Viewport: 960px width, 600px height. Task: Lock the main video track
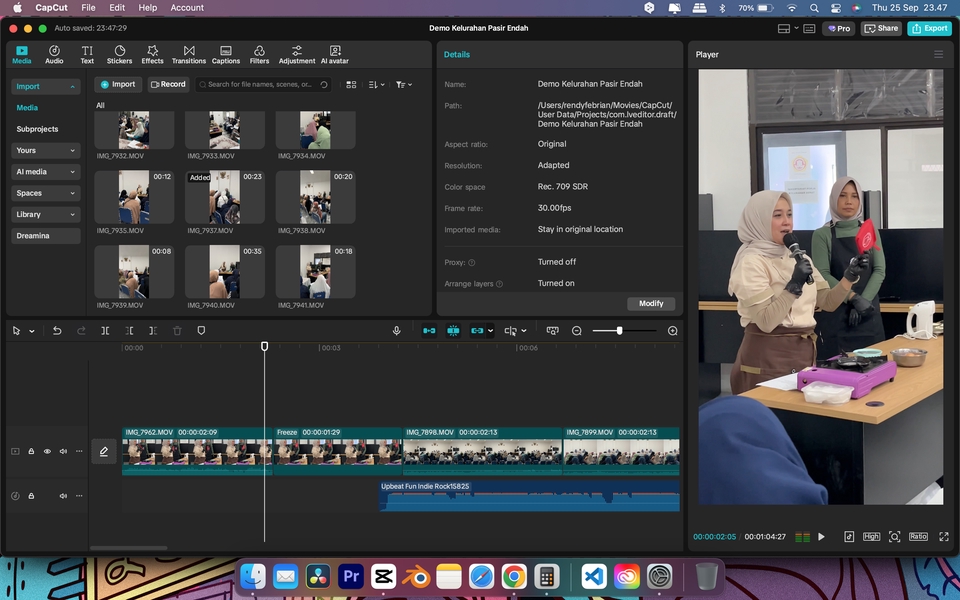click(31, 451)
